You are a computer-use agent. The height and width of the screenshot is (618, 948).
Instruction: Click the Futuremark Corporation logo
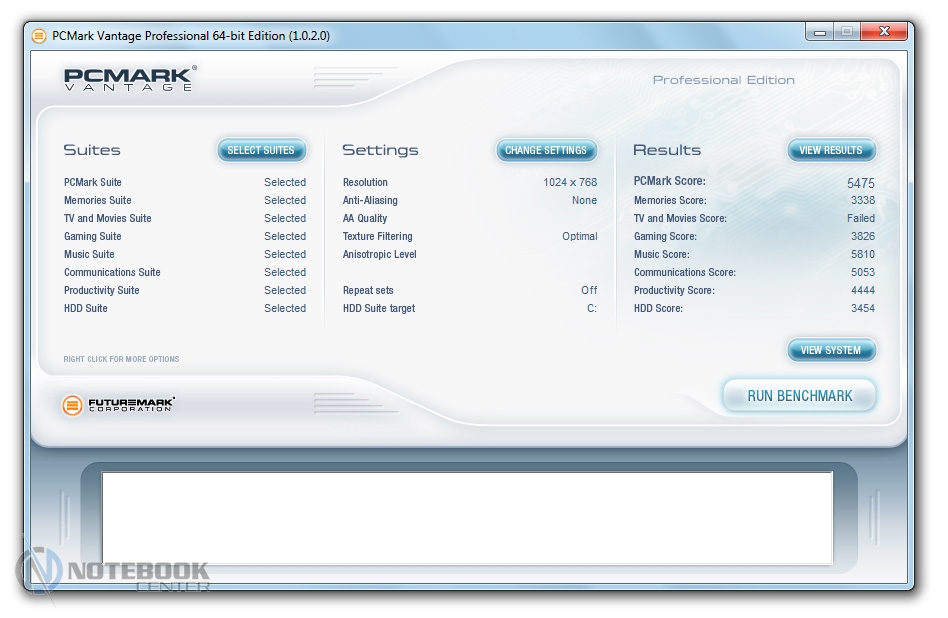(118, 405)
